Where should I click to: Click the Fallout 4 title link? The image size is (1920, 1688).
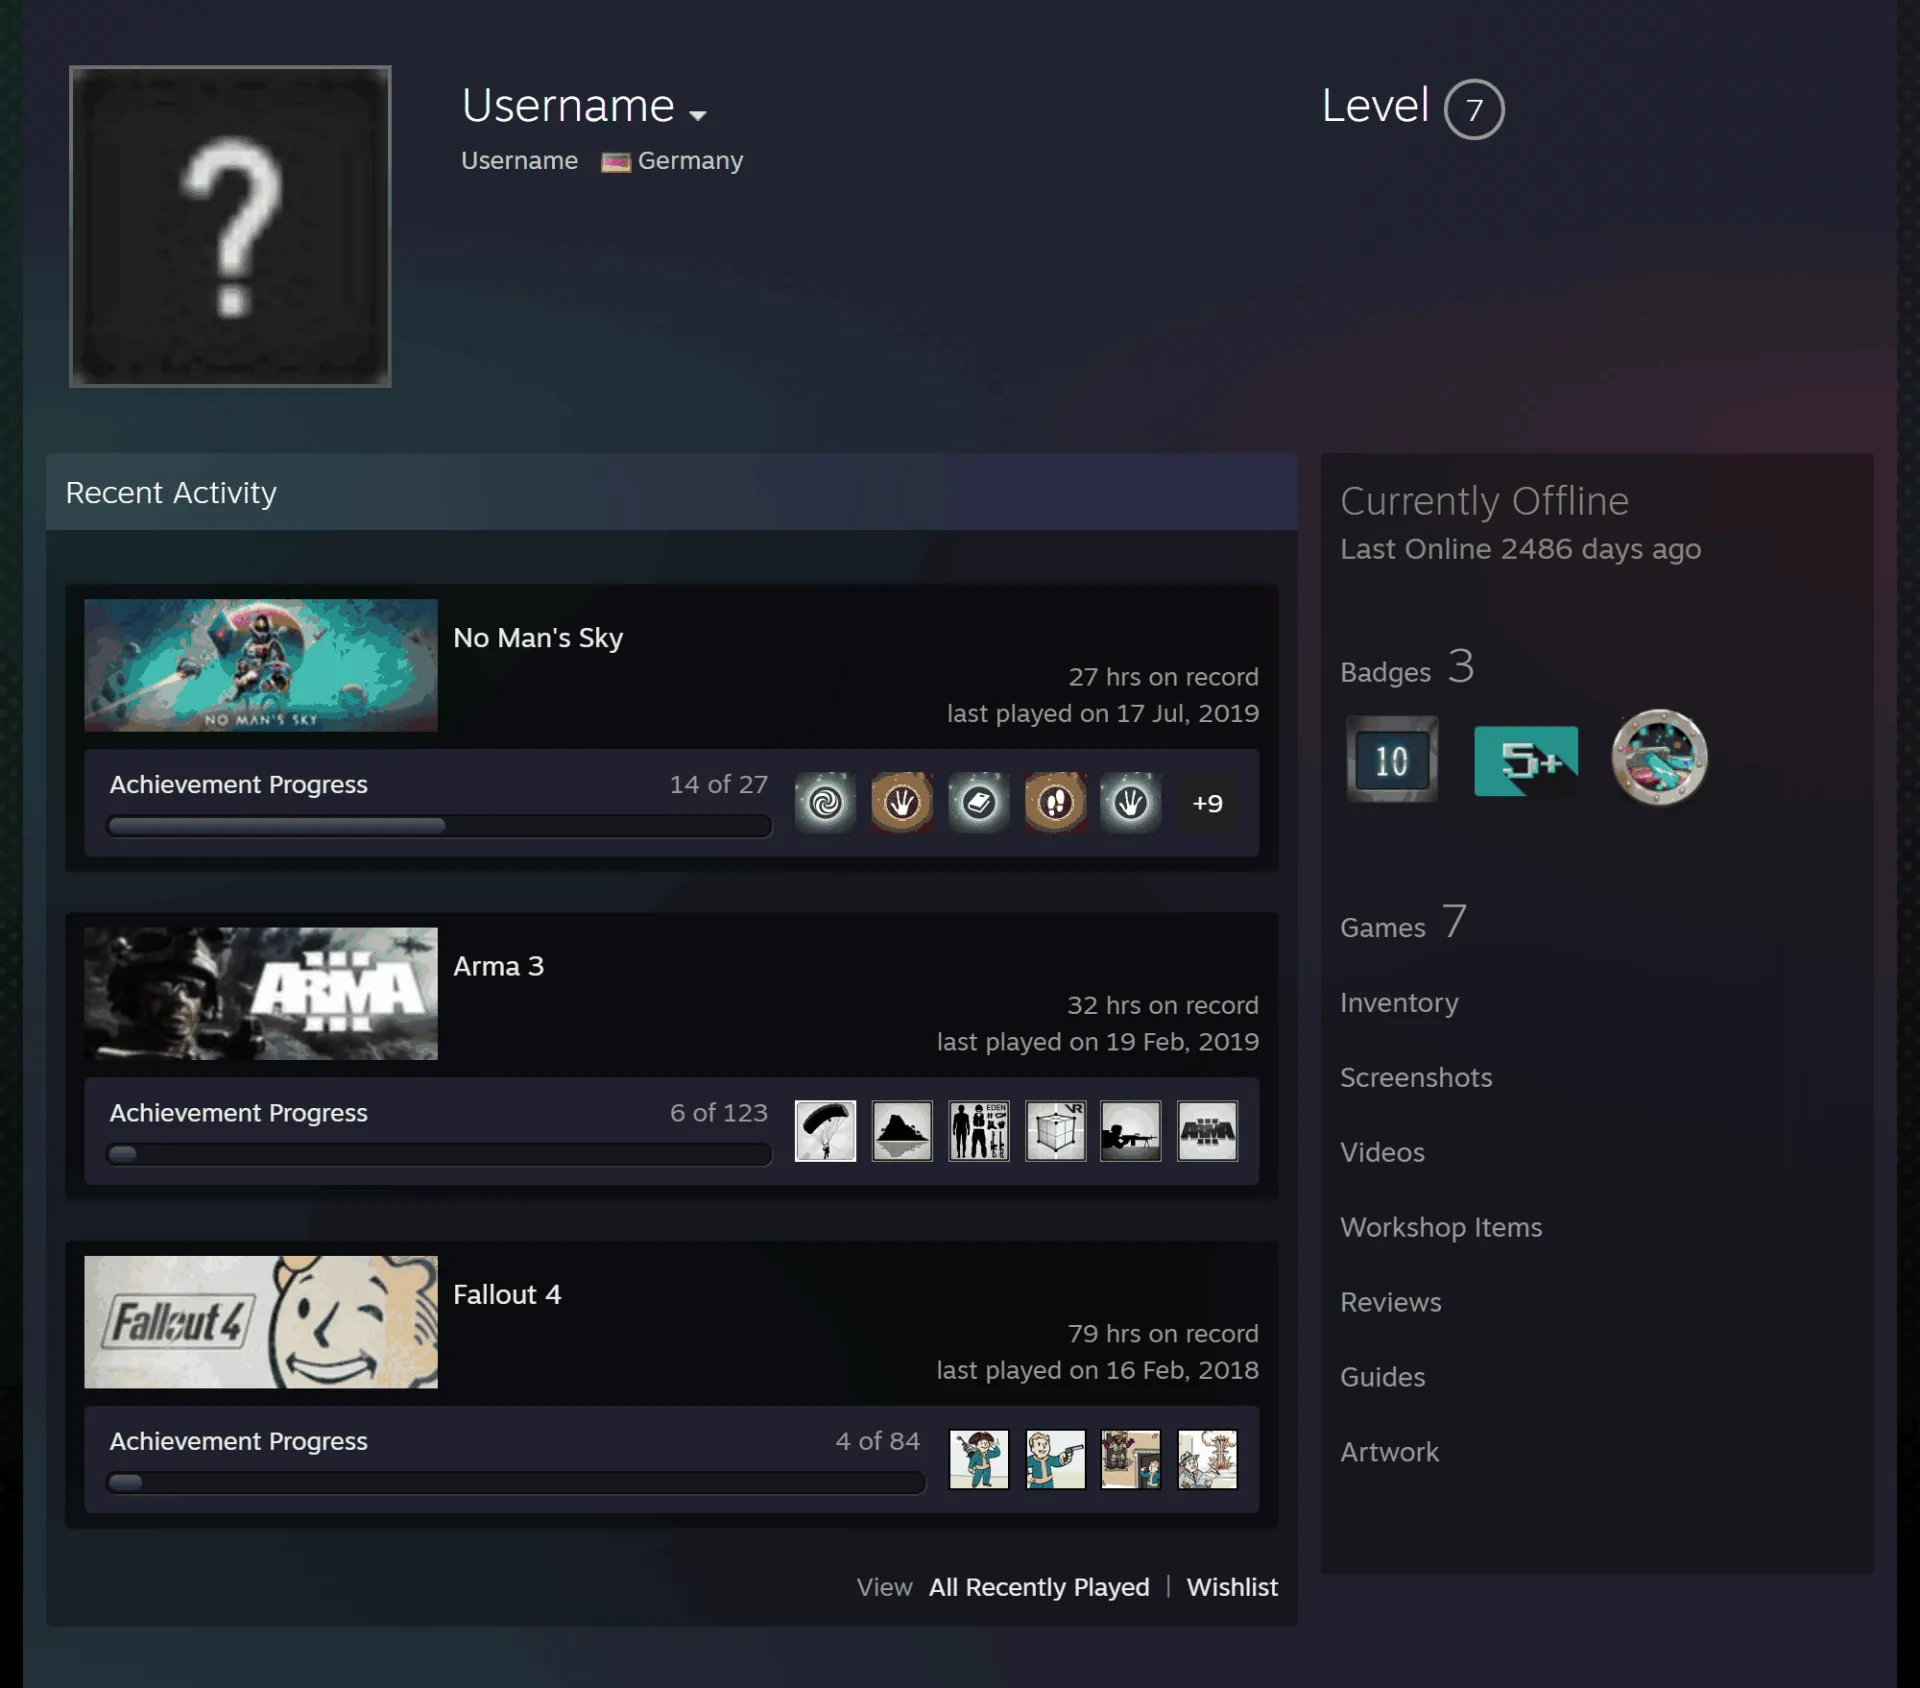[x=507, y=1294]
